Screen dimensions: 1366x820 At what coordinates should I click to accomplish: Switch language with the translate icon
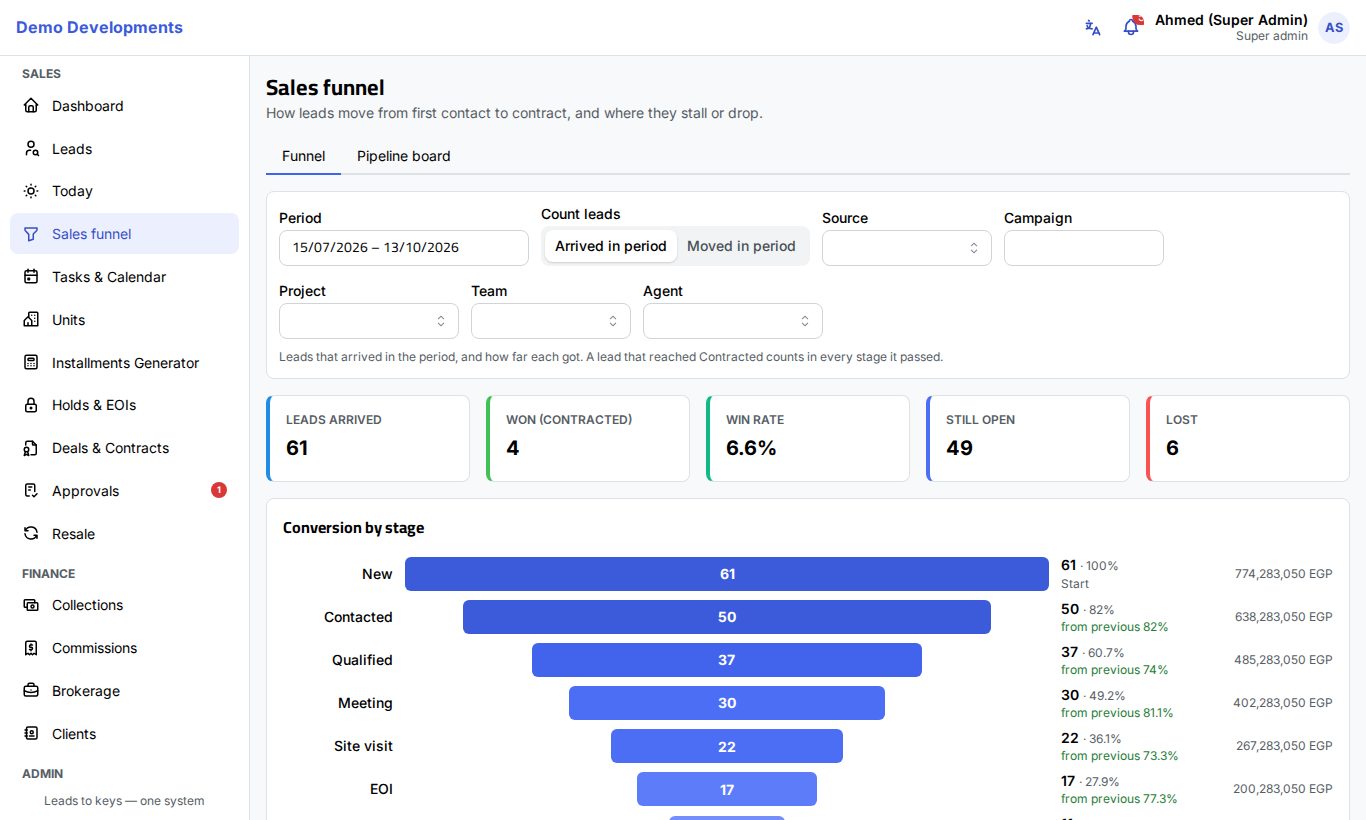[1093, 28]
